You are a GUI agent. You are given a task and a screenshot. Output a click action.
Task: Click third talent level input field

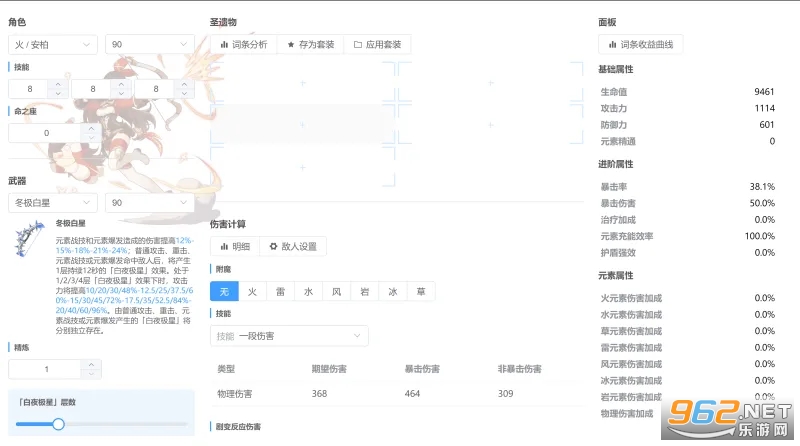pyautogui.click(x=156, y=89)
